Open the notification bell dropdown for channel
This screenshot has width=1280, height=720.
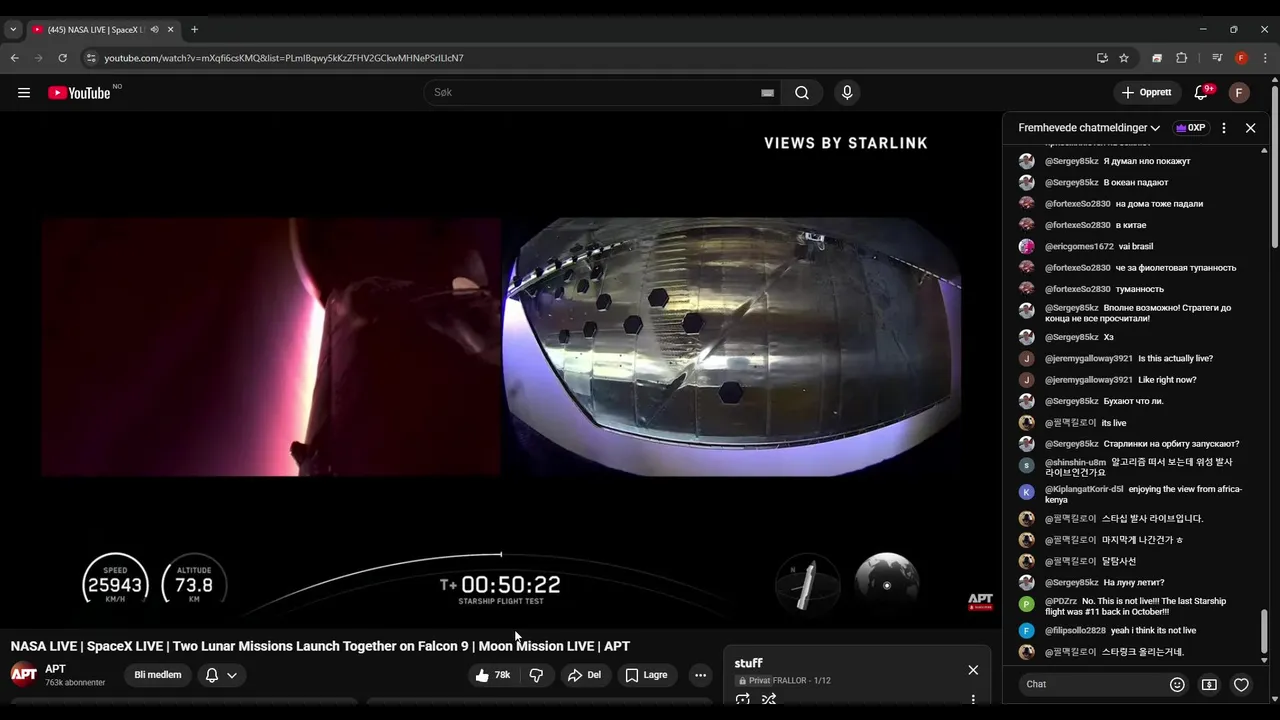tap(221, 675)
